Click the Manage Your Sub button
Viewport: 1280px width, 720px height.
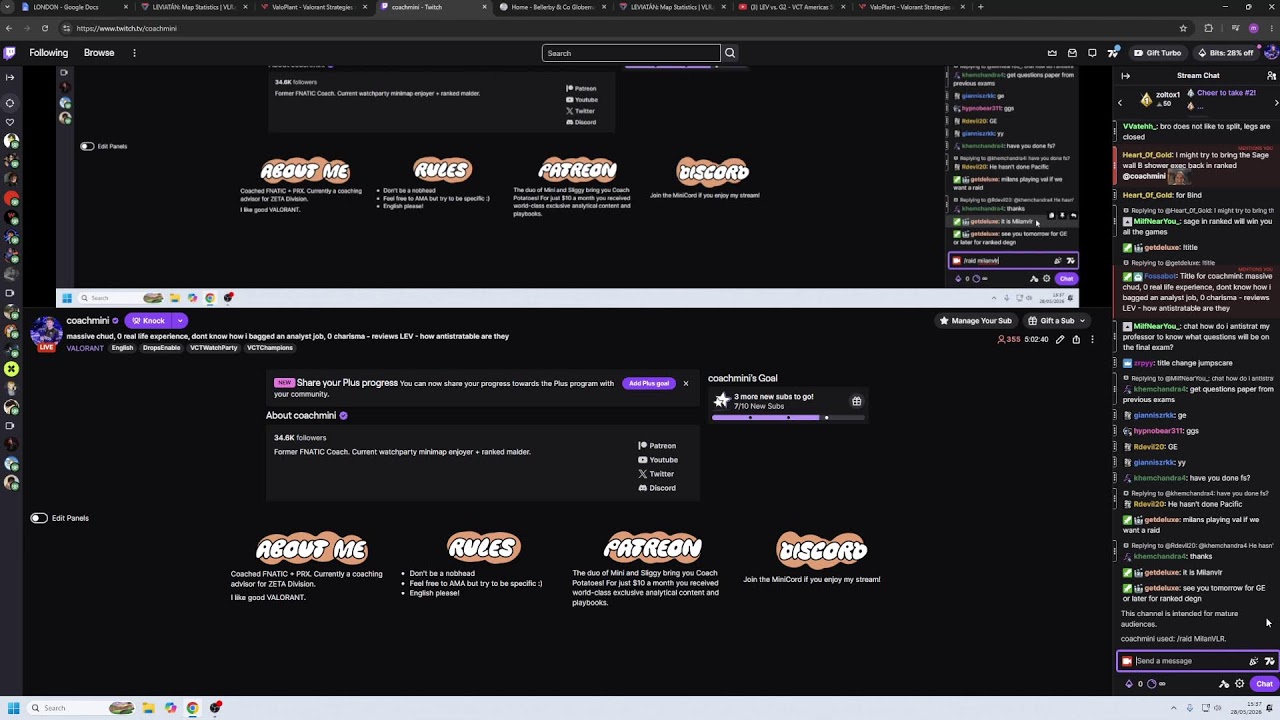tap(975, 321)
